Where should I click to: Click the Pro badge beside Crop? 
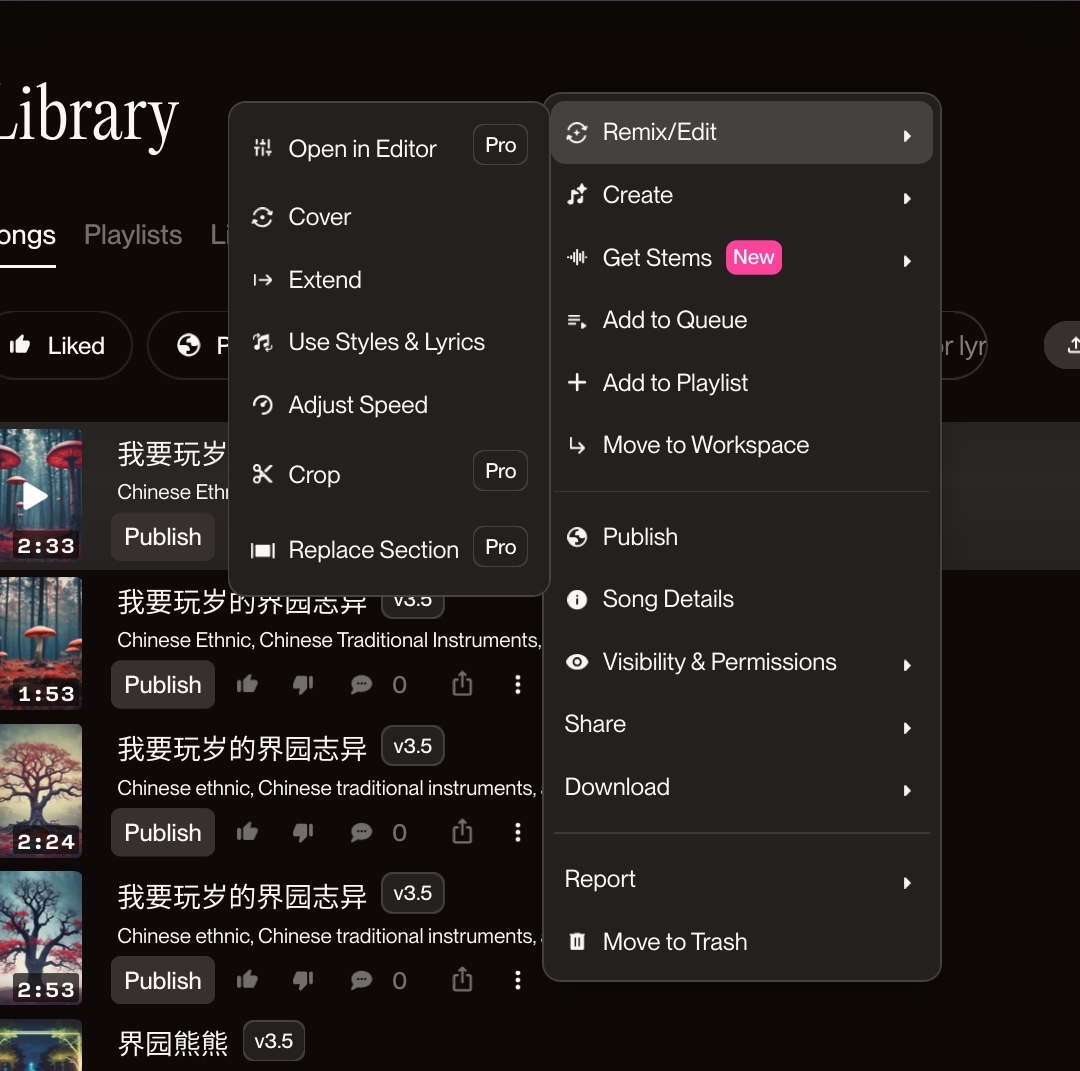501,471
